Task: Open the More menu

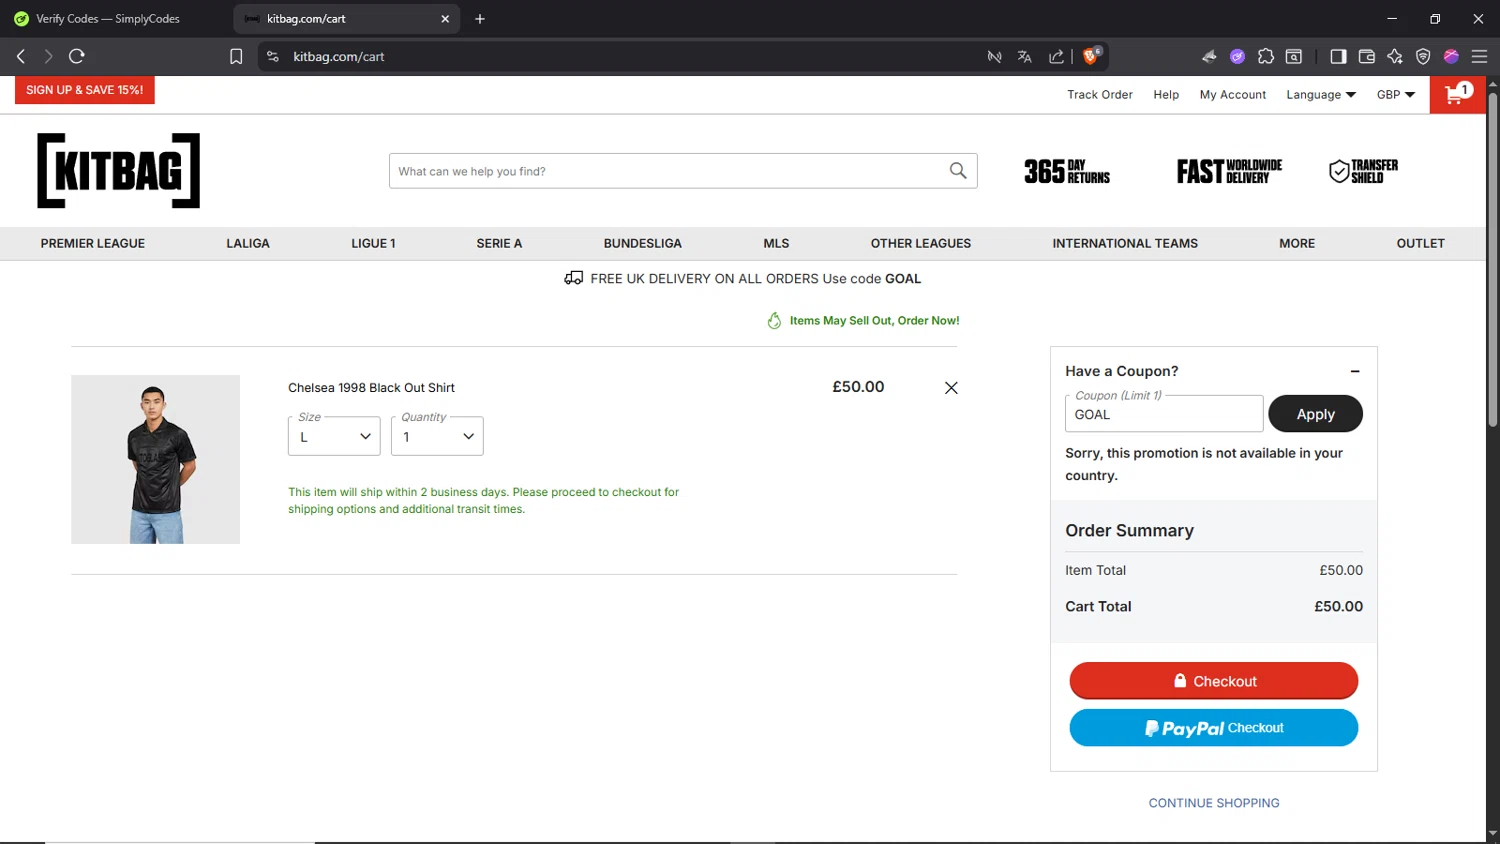Action: [x=1297, y=243]
